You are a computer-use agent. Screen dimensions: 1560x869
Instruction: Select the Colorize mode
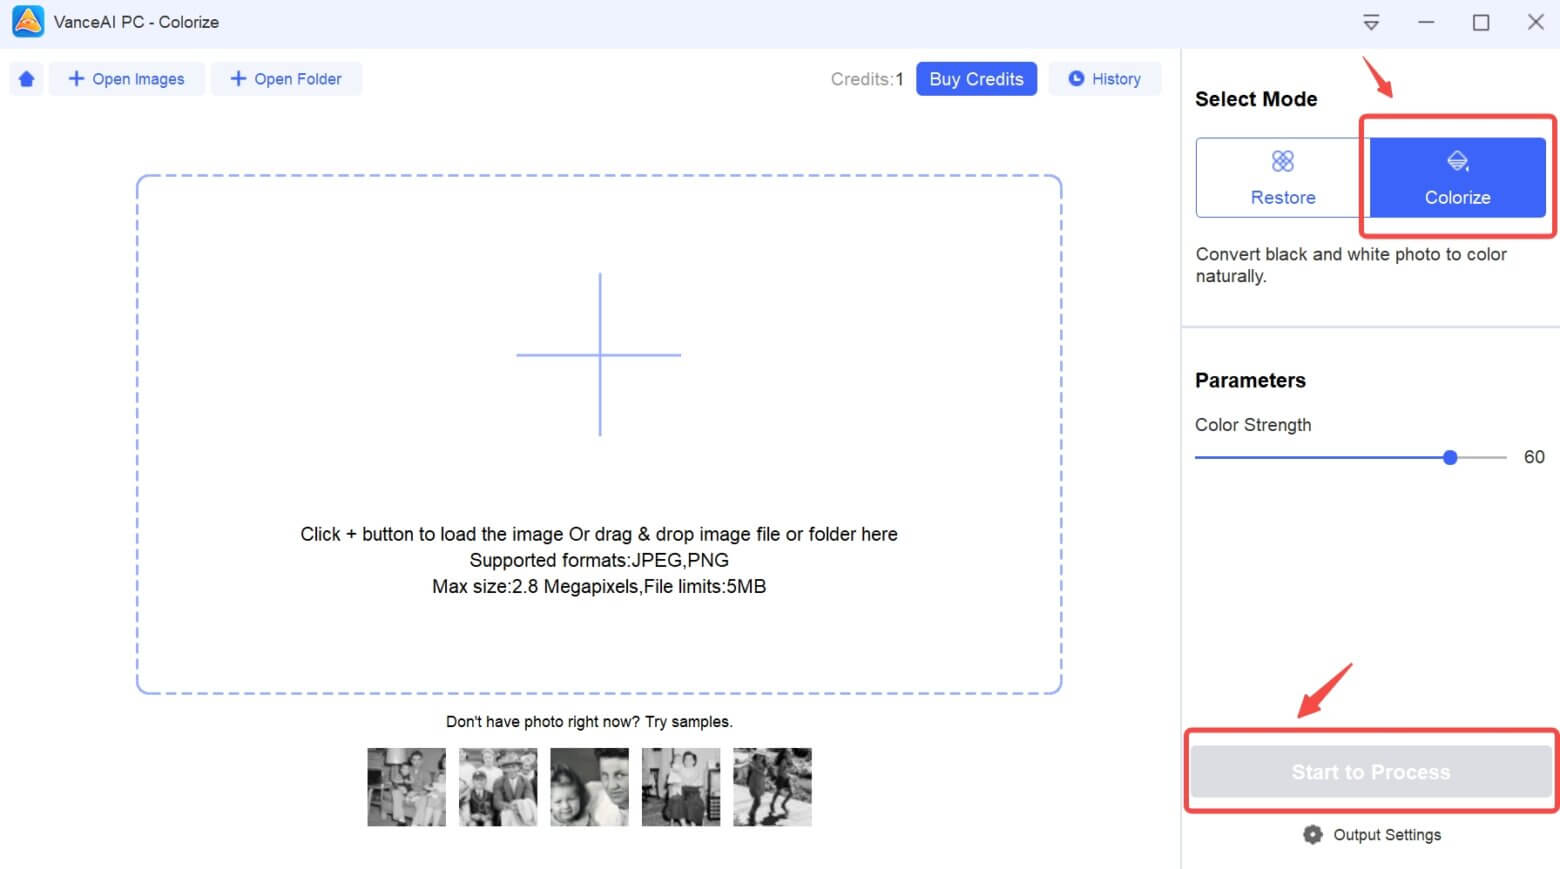click(1457, 178)
